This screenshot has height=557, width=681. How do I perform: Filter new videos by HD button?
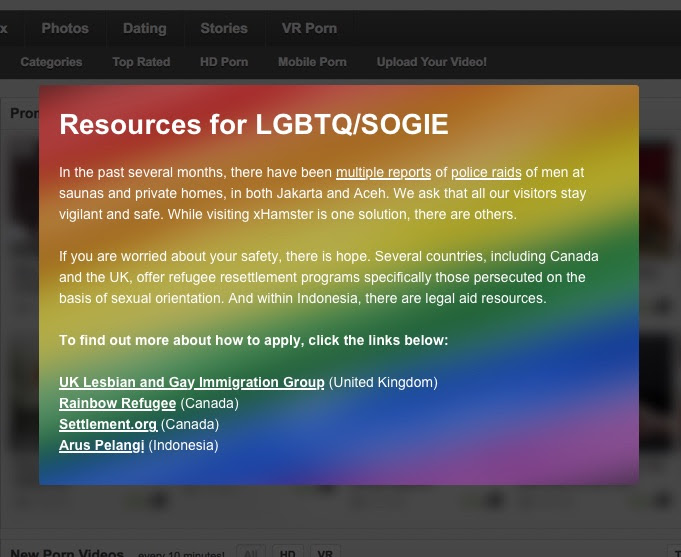287,552
